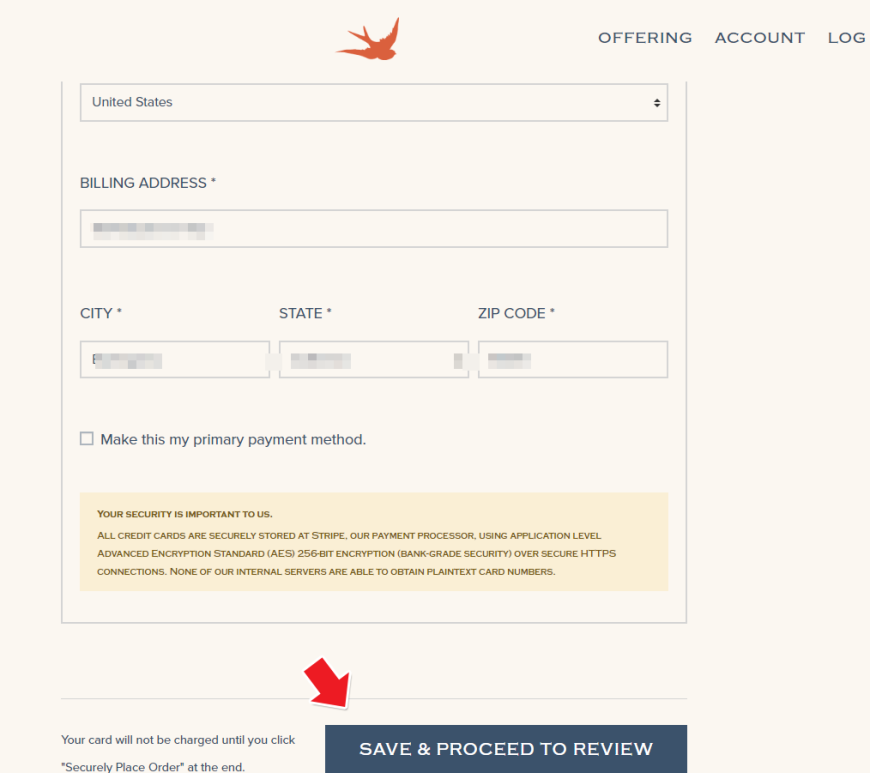Click the country select arrows icon
The image size is (870, 773).
tap(657, 103)
